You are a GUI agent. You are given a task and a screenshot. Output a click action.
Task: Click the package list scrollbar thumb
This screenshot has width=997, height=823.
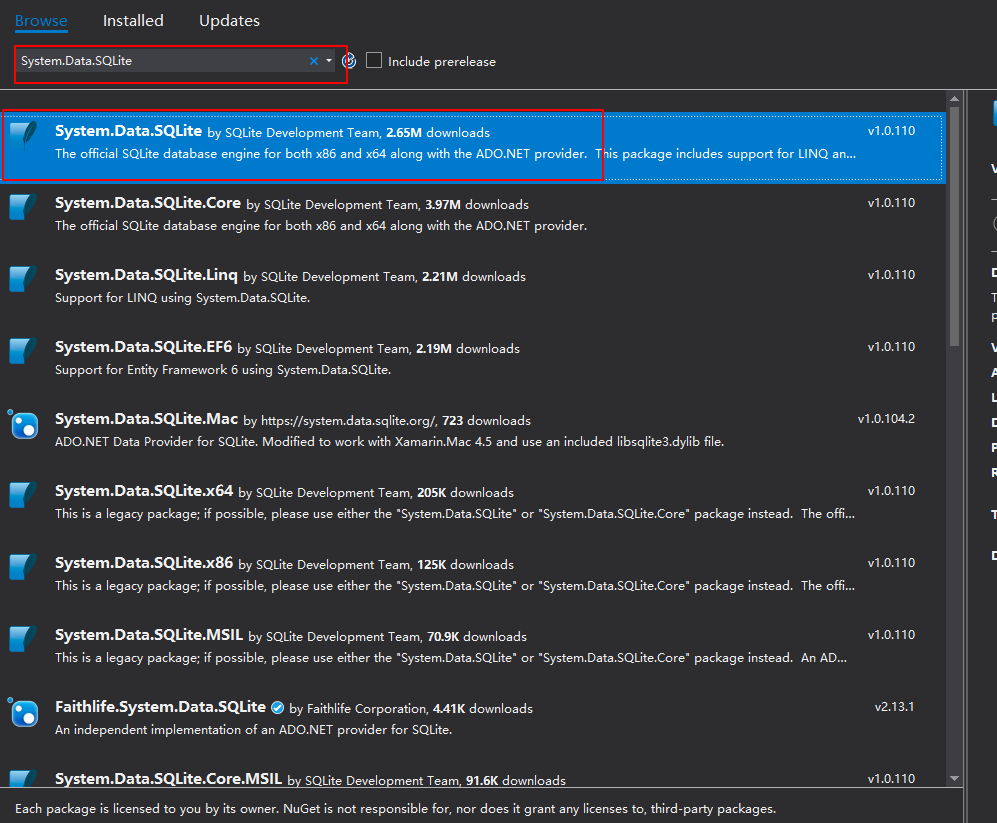point(954,226)
